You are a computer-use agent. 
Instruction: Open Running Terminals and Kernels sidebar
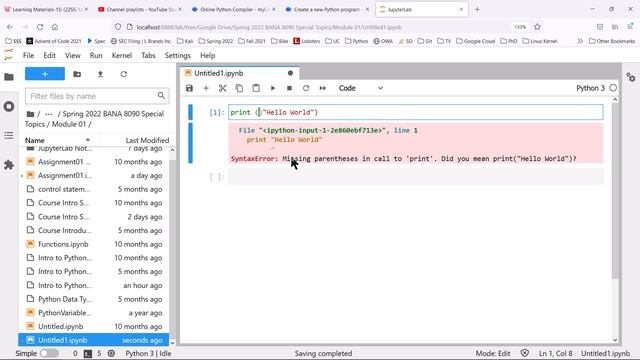pyautogui.click(x=9, y=107)
